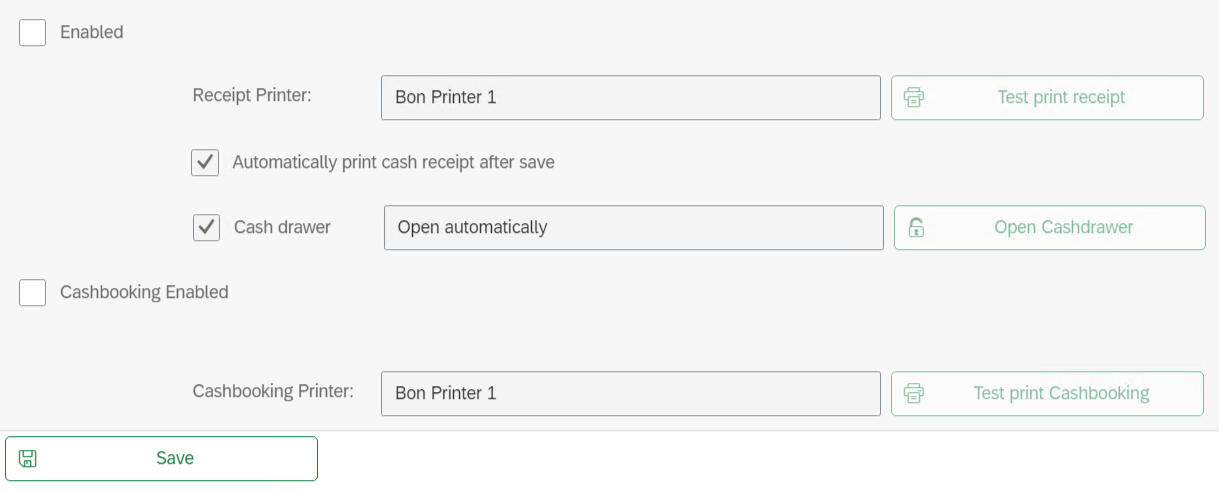Tick the Enabled checkbox
Viewport: 1219px width, 491px height.
coord(33,33)
